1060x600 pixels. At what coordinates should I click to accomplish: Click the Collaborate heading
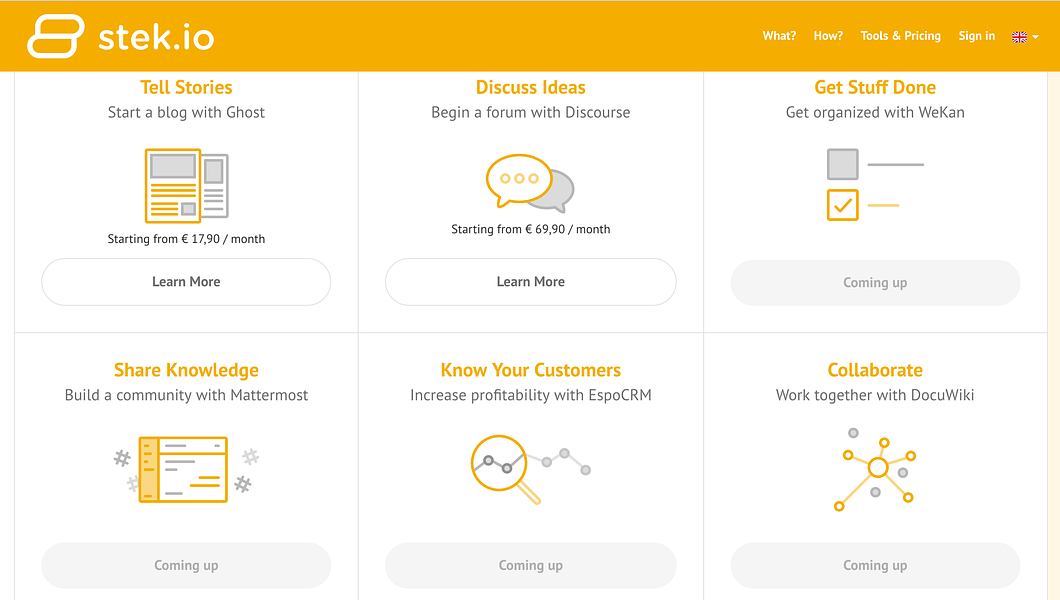[875, 370]
